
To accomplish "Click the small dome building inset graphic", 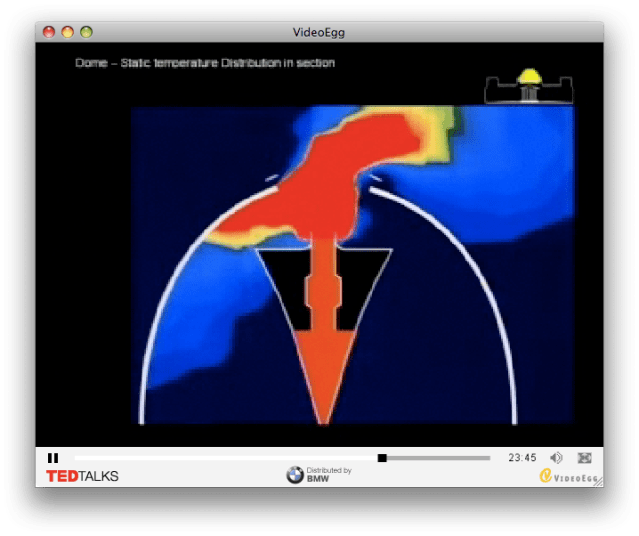I will coord(527,87).
